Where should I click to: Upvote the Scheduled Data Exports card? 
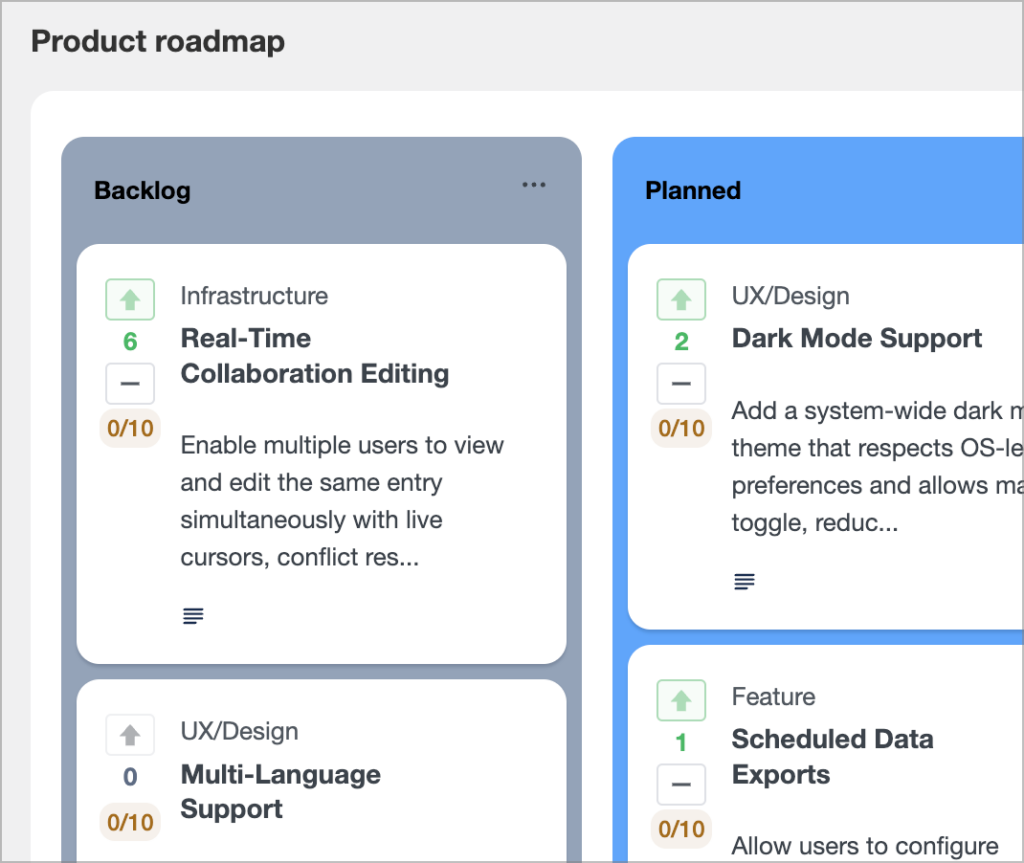pos(681,700)
